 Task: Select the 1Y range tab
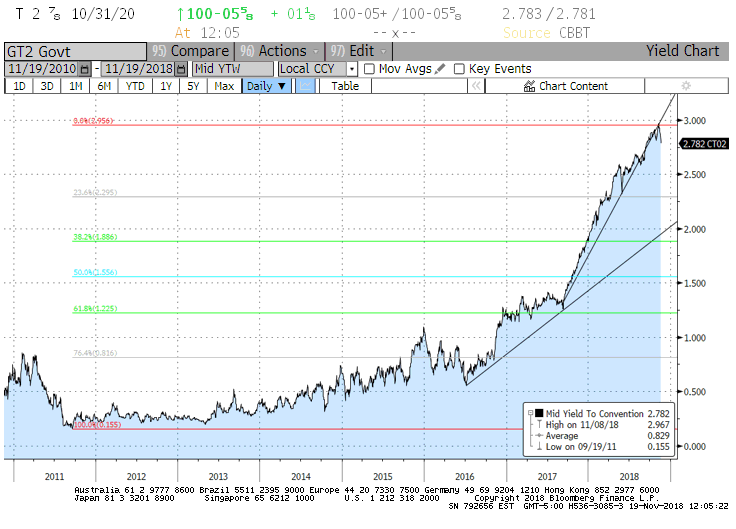pos(166,86)
